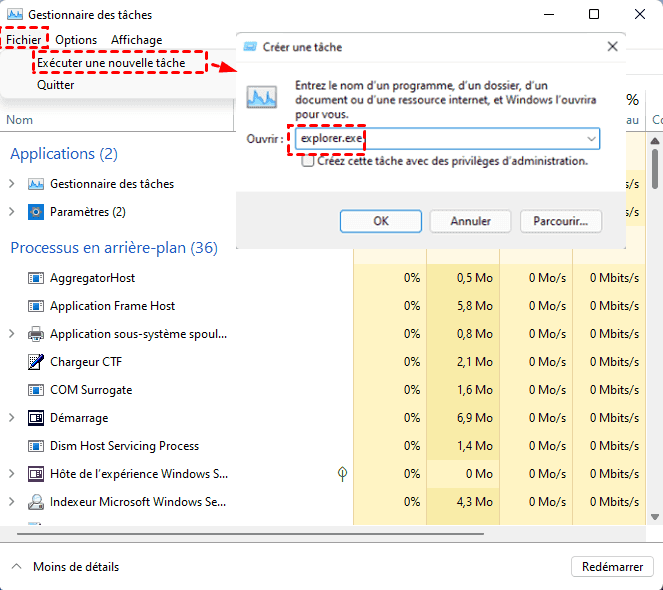Viewport: 663px width, 590px height.
Task: Click the Gestionnaire des tâches app row icon
Action: coord(36,184)
